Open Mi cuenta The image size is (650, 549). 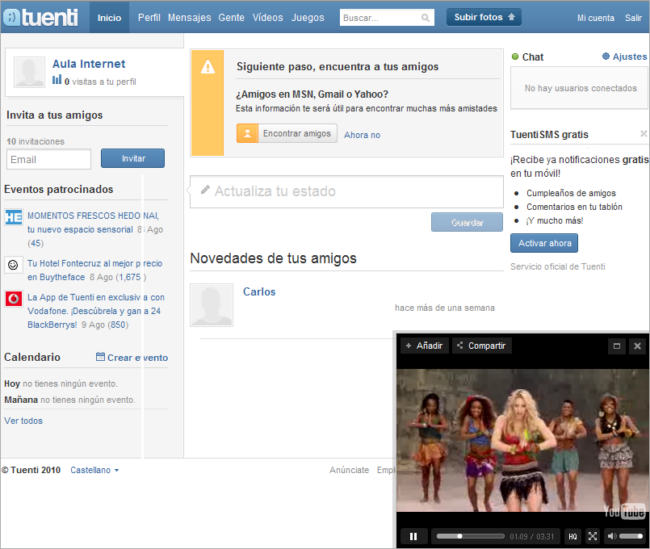596,18
